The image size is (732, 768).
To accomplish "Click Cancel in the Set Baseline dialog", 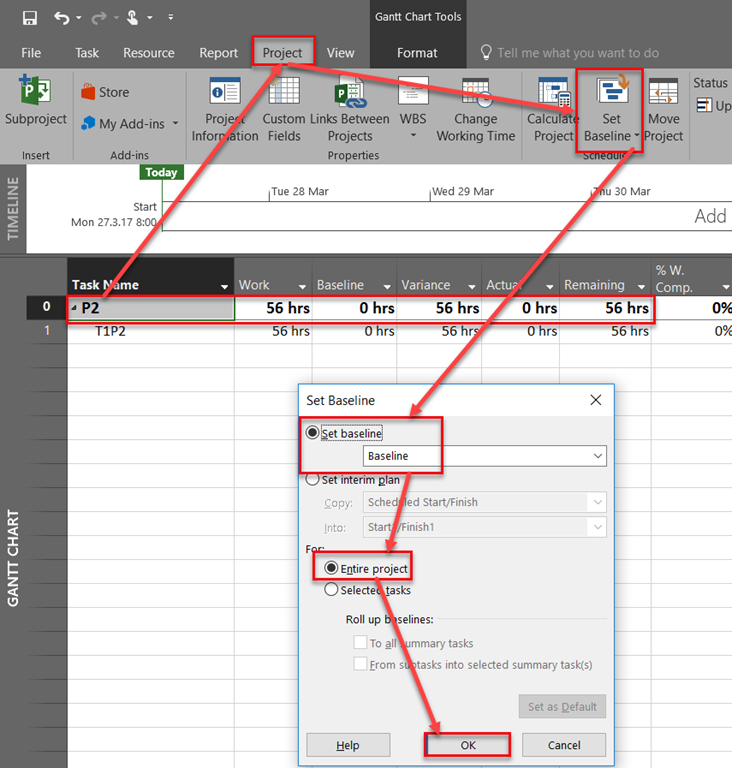I will [564, 745].
